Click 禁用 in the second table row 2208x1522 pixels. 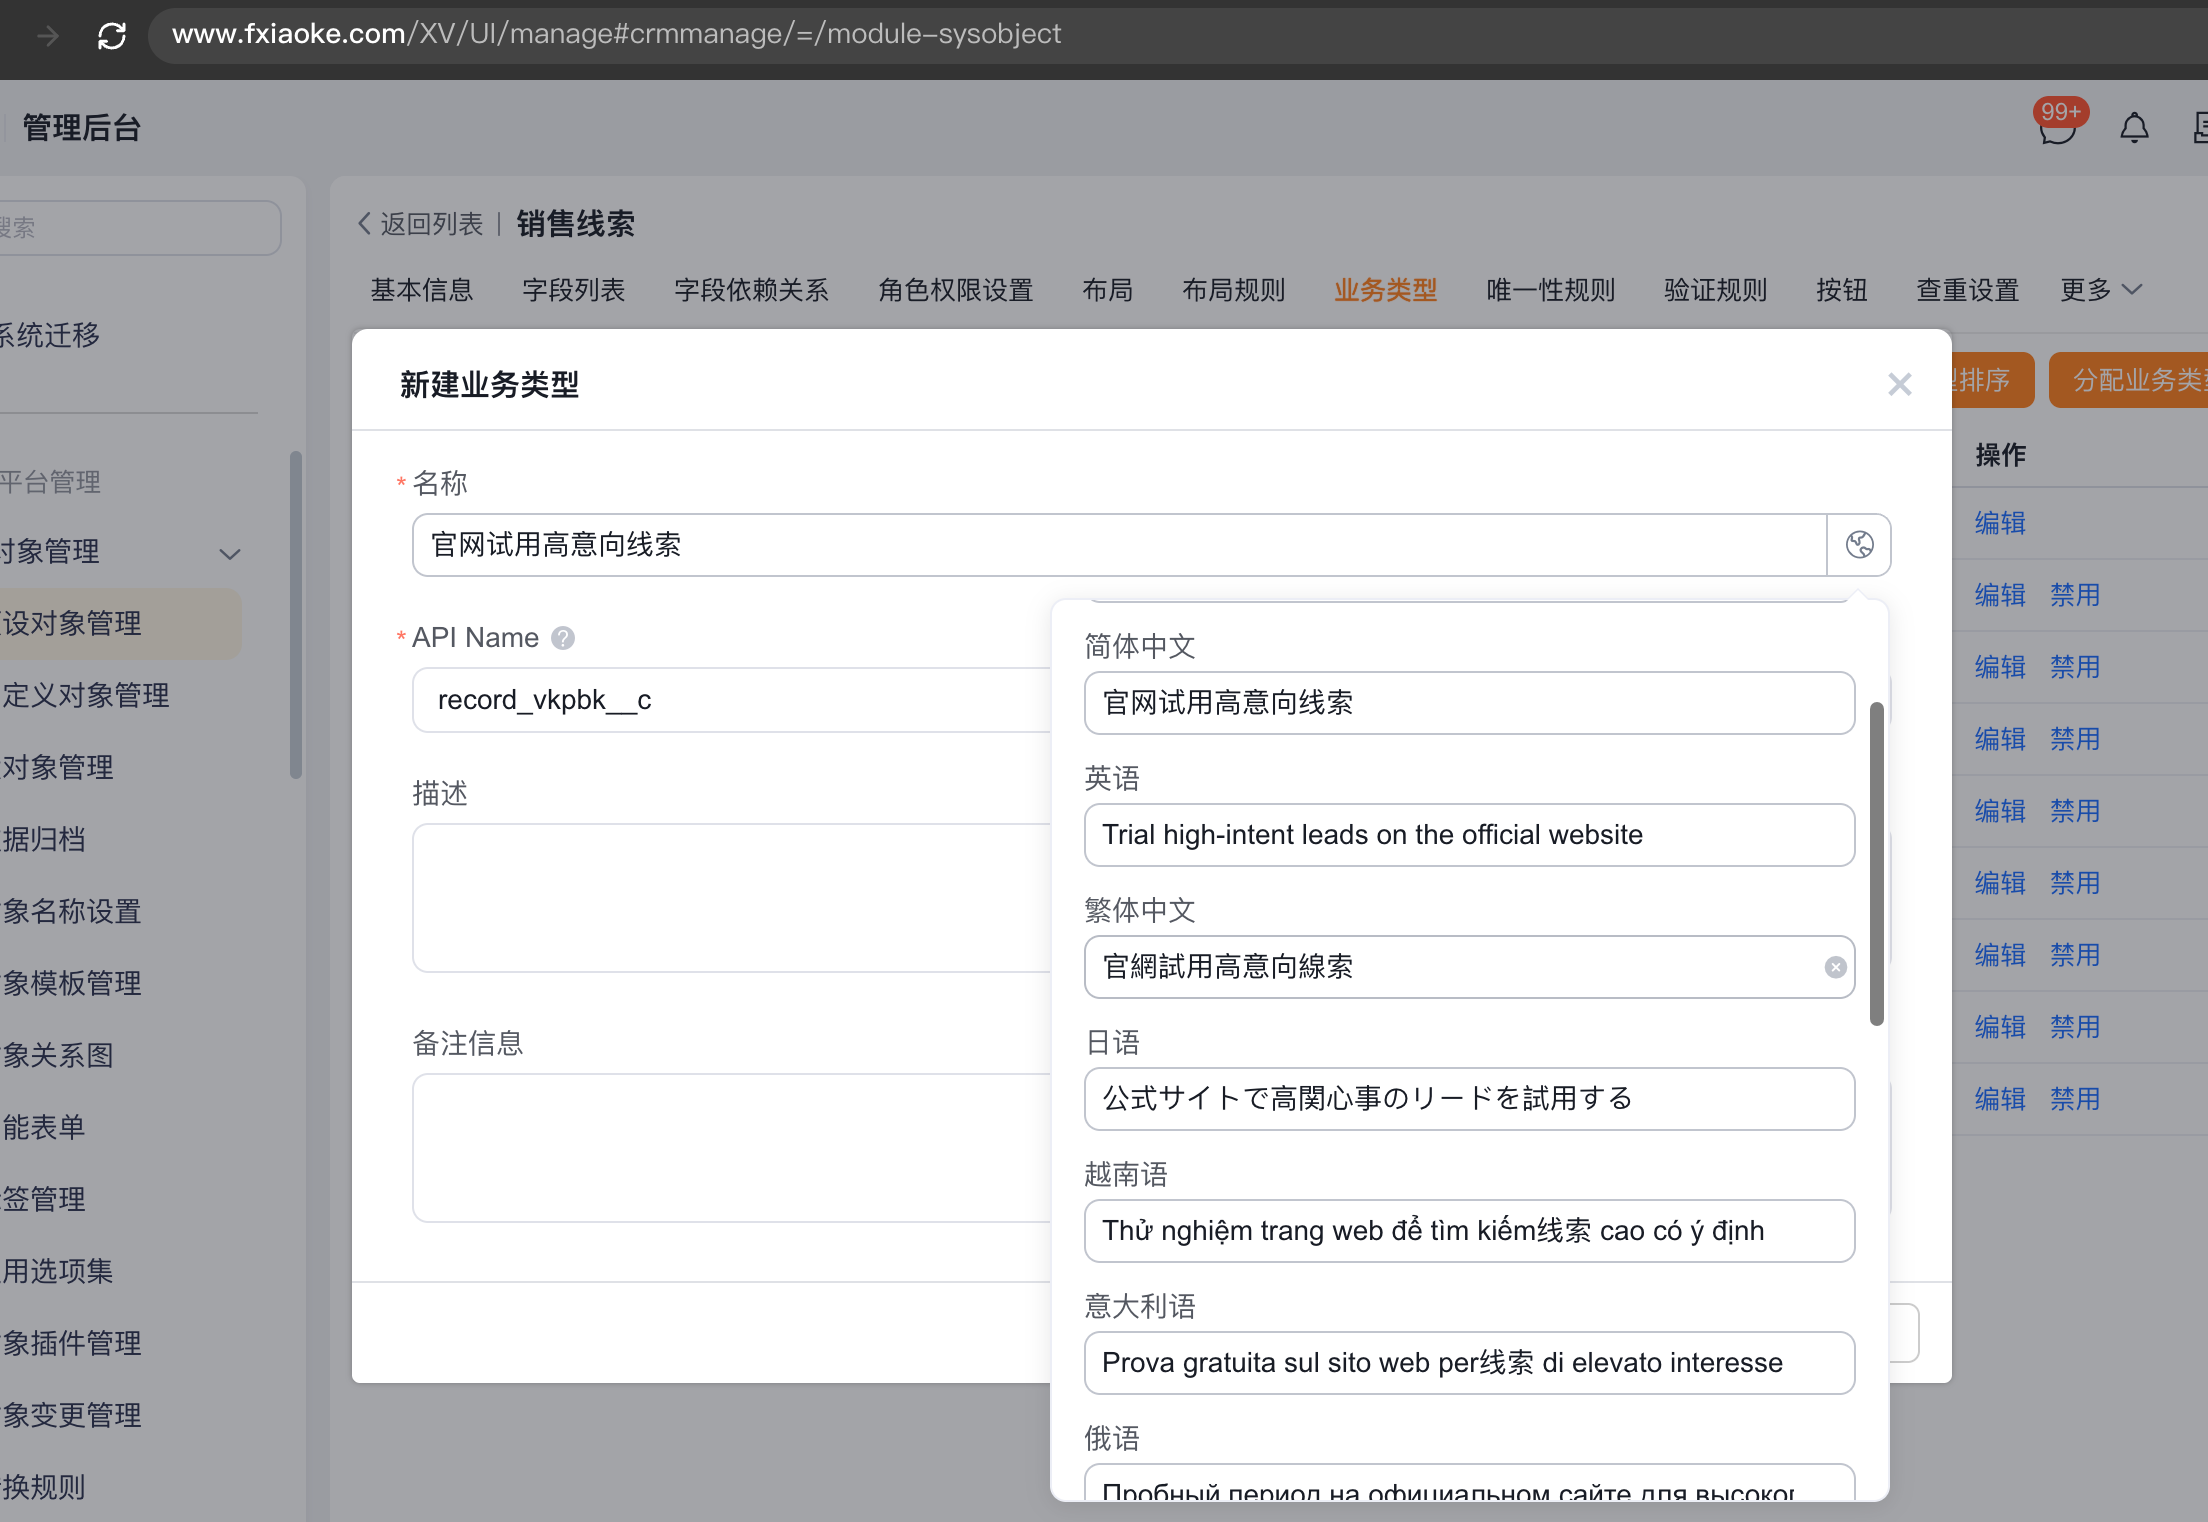click(2075, 595)
